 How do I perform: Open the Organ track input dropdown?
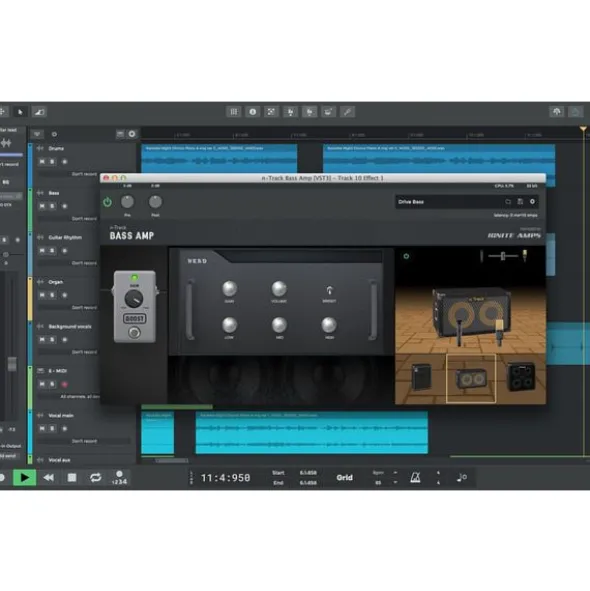click(68, 308)
